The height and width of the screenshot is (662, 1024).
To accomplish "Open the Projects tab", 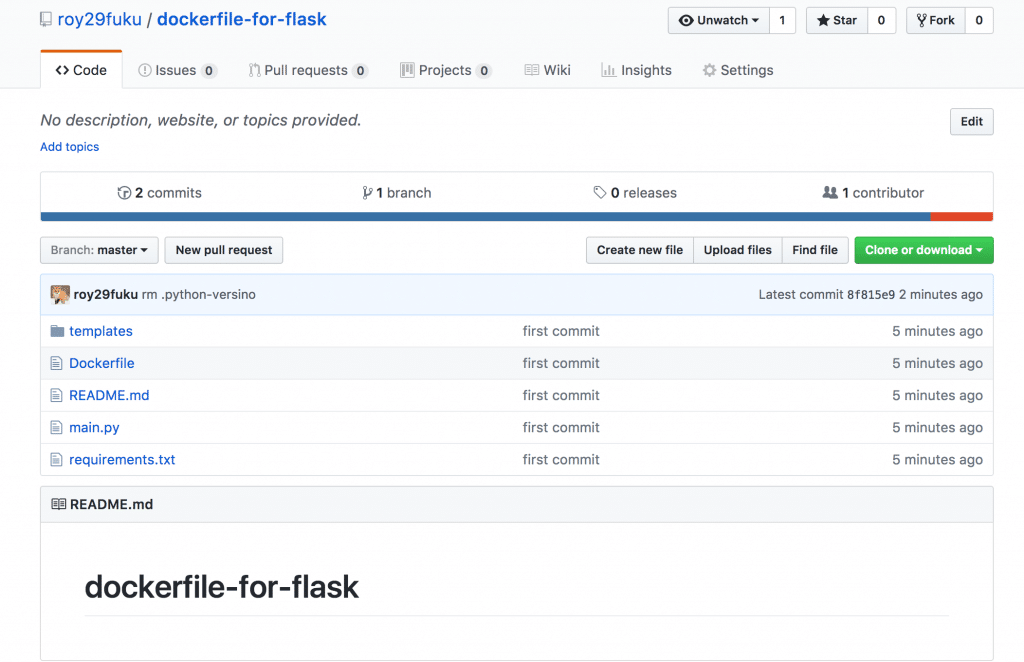I will [x=445, y=70].
